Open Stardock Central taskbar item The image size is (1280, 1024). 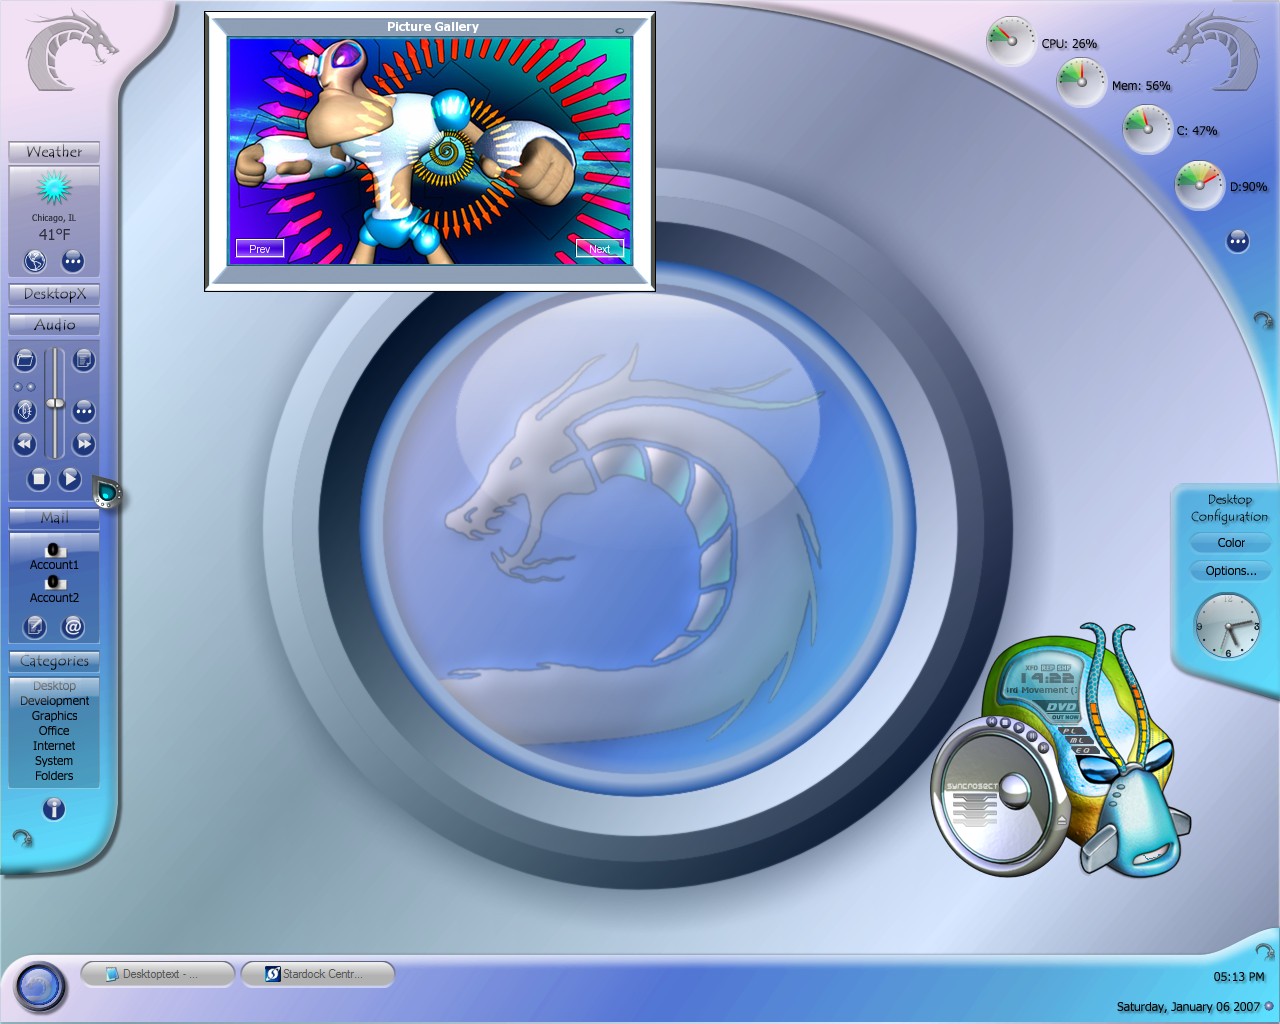(318, 974)
